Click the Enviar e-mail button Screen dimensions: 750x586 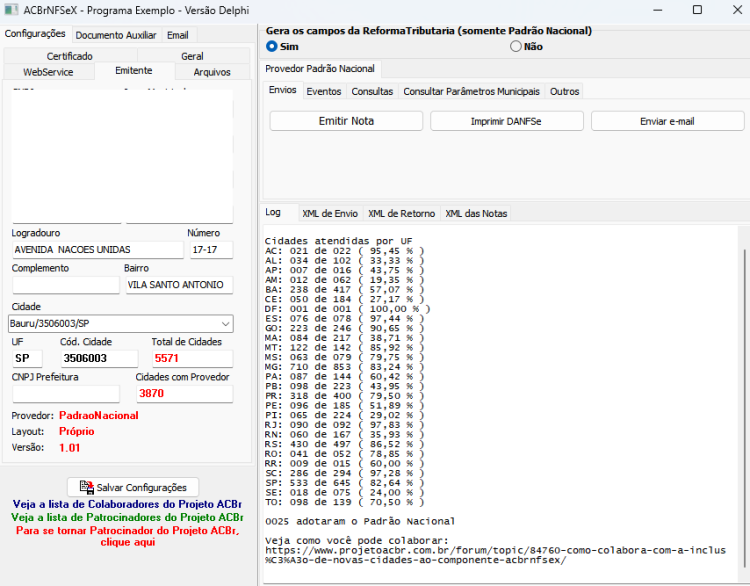[667, 121]
